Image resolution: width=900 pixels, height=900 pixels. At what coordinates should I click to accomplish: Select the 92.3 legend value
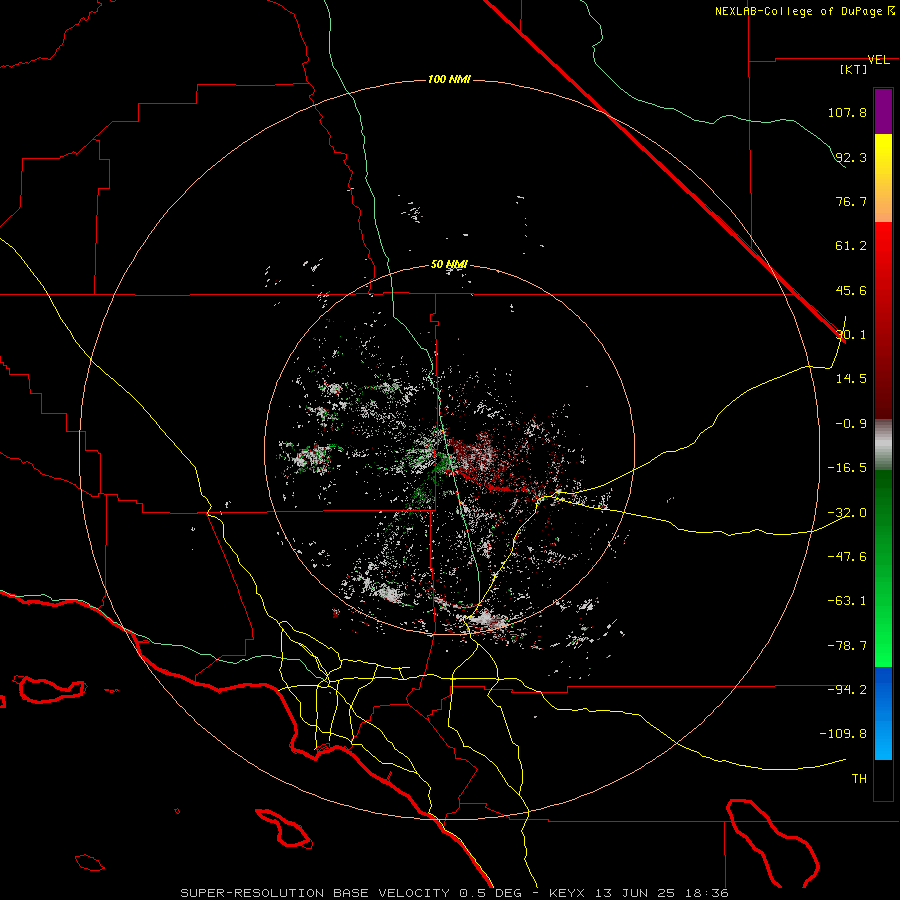(851, 157)
